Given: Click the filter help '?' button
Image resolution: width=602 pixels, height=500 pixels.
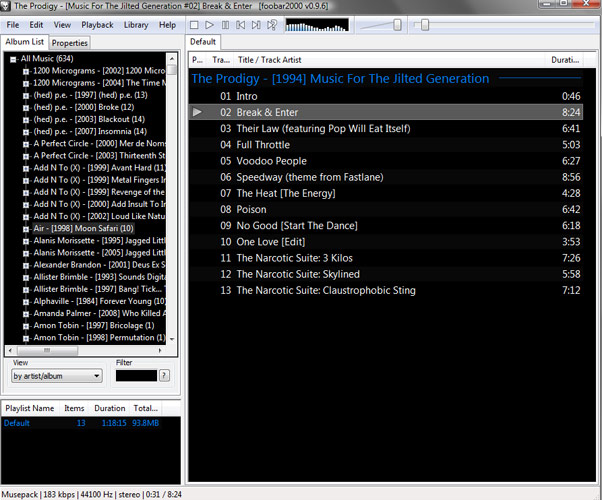Looking at the screenshot, I should click(x=164, y=375).
